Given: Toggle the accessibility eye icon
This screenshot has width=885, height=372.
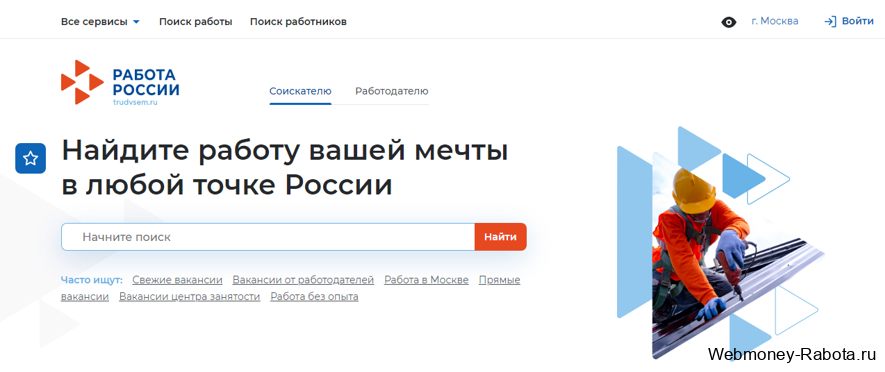Looking at the screenshot, I should click(x=729, y=22).
